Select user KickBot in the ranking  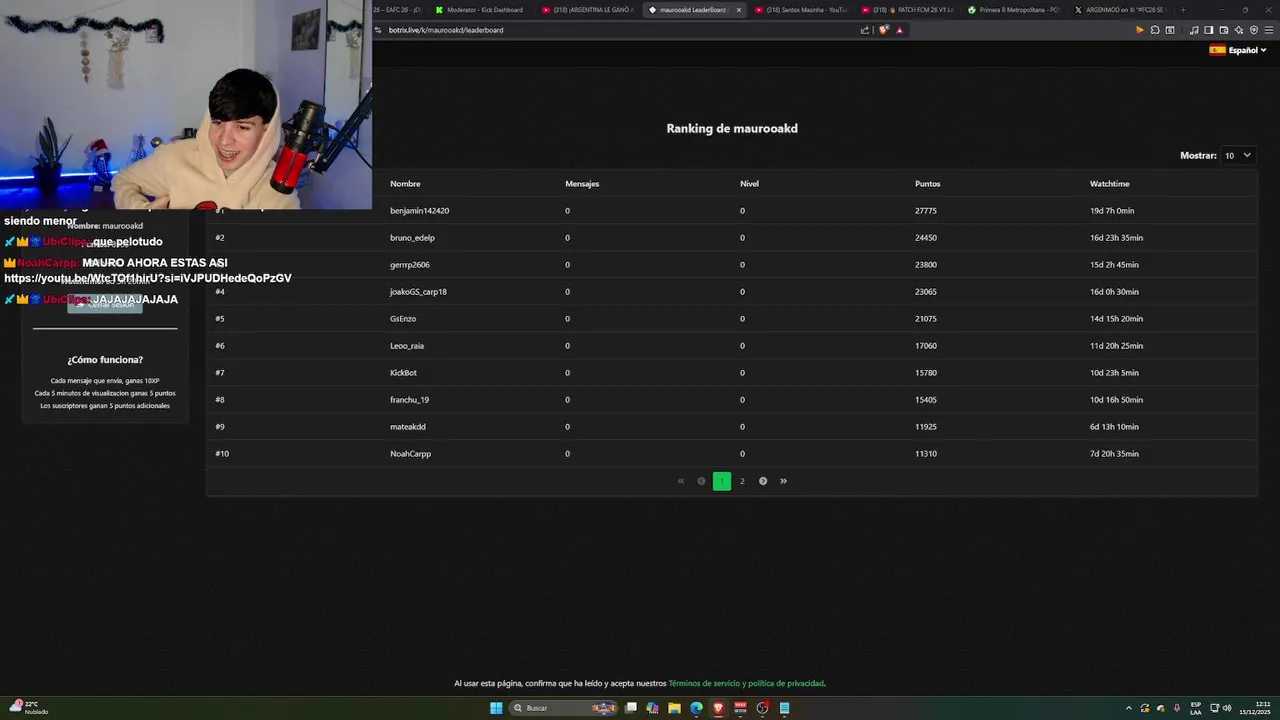(403, 373)
